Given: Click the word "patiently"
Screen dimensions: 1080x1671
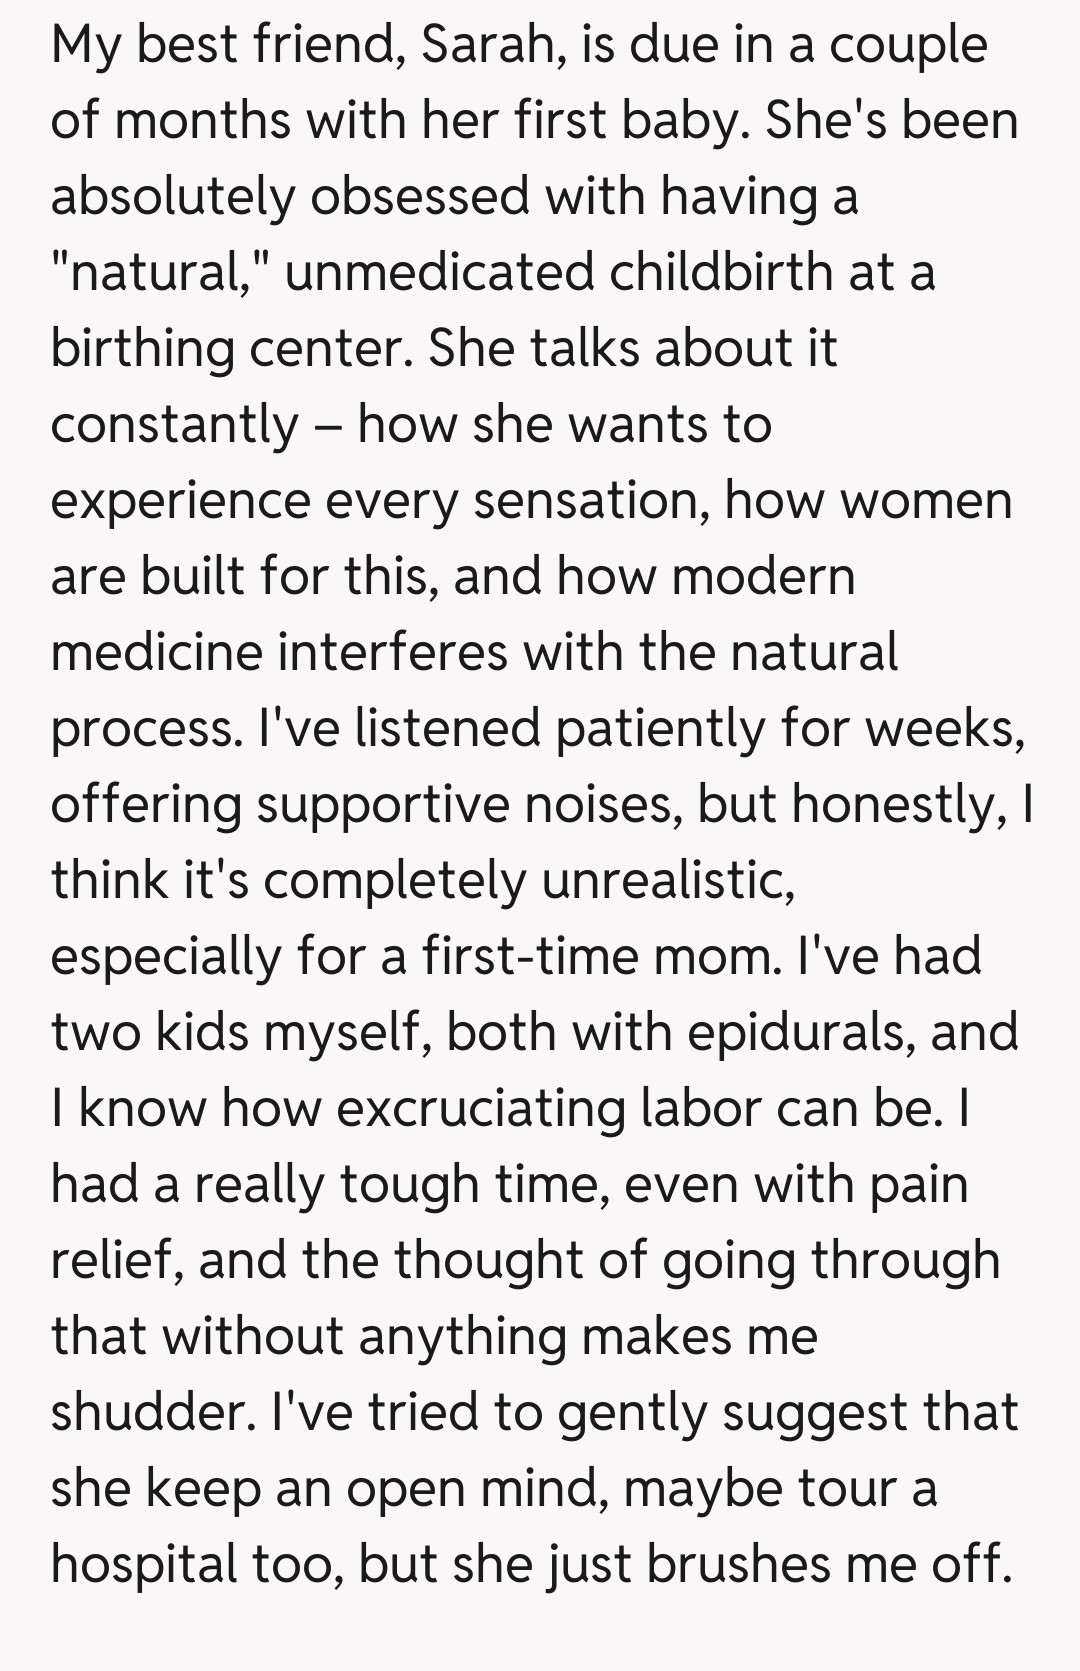Looking at the screenshot, I should click(x=659, y=729).
